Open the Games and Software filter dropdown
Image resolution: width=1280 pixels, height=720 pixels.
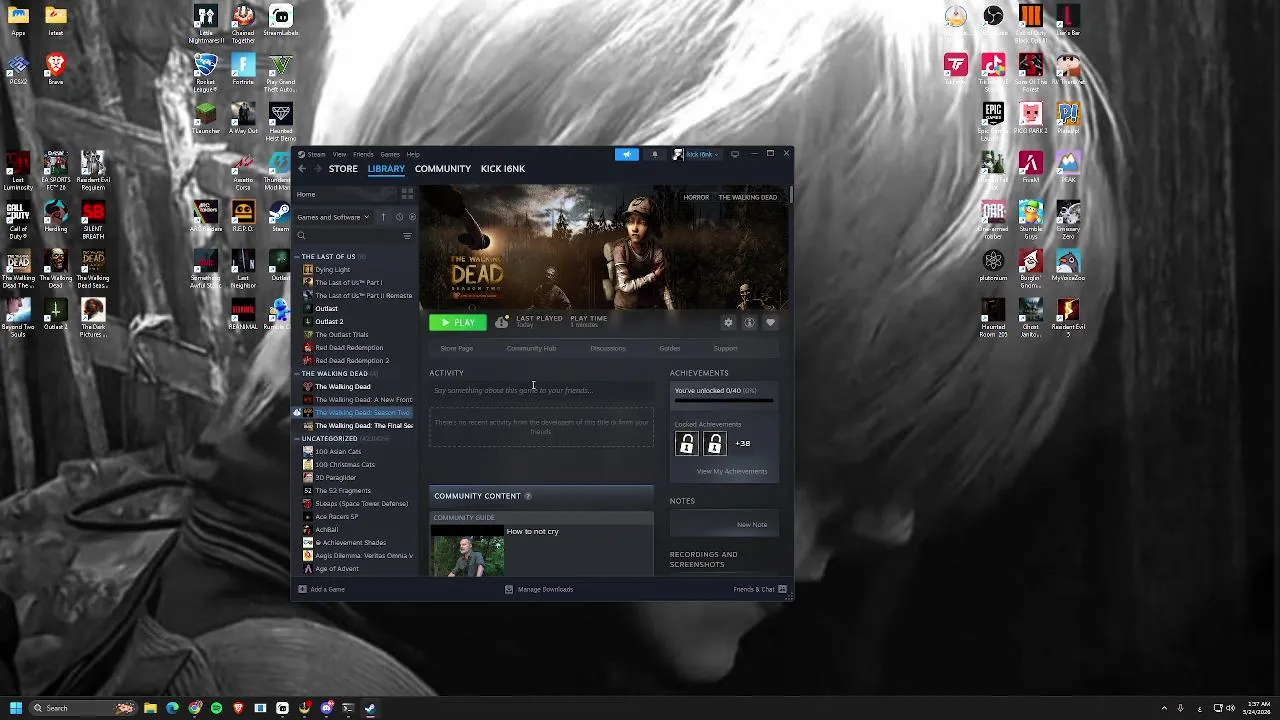coord(333,217)
